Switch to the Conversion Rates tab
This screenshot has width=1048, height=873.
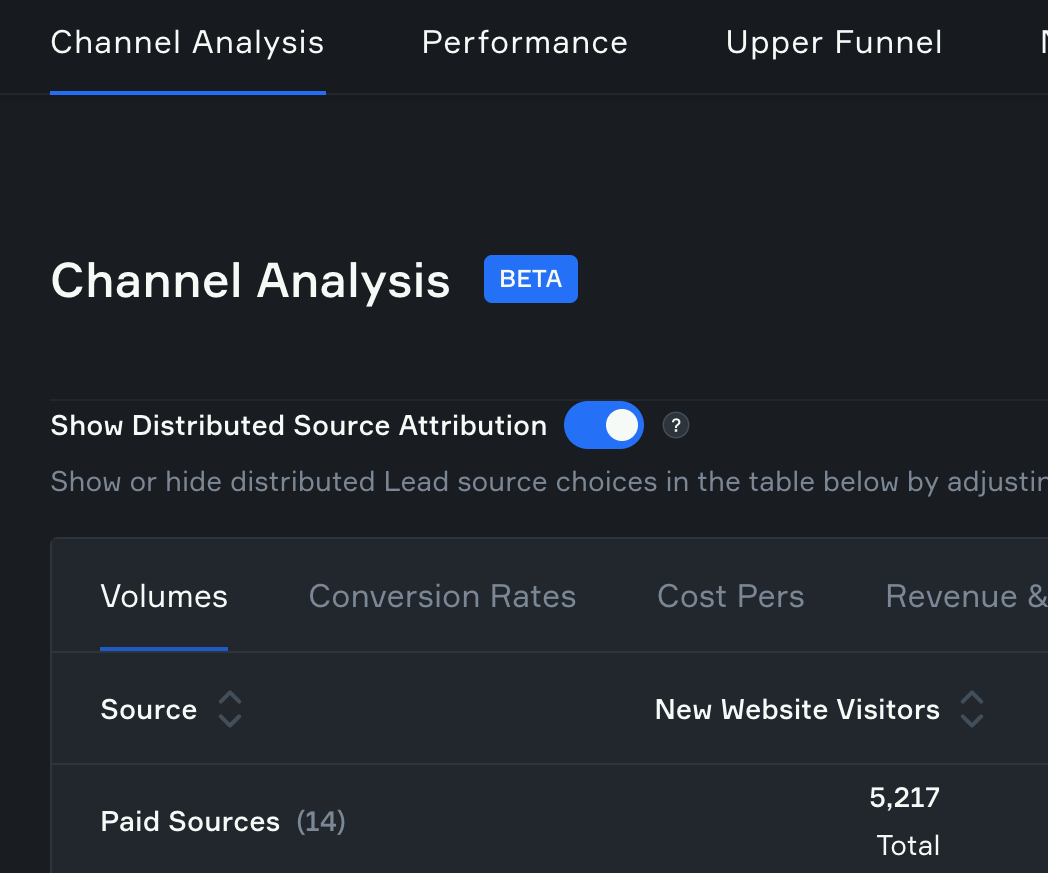click(x=443, y=596)
